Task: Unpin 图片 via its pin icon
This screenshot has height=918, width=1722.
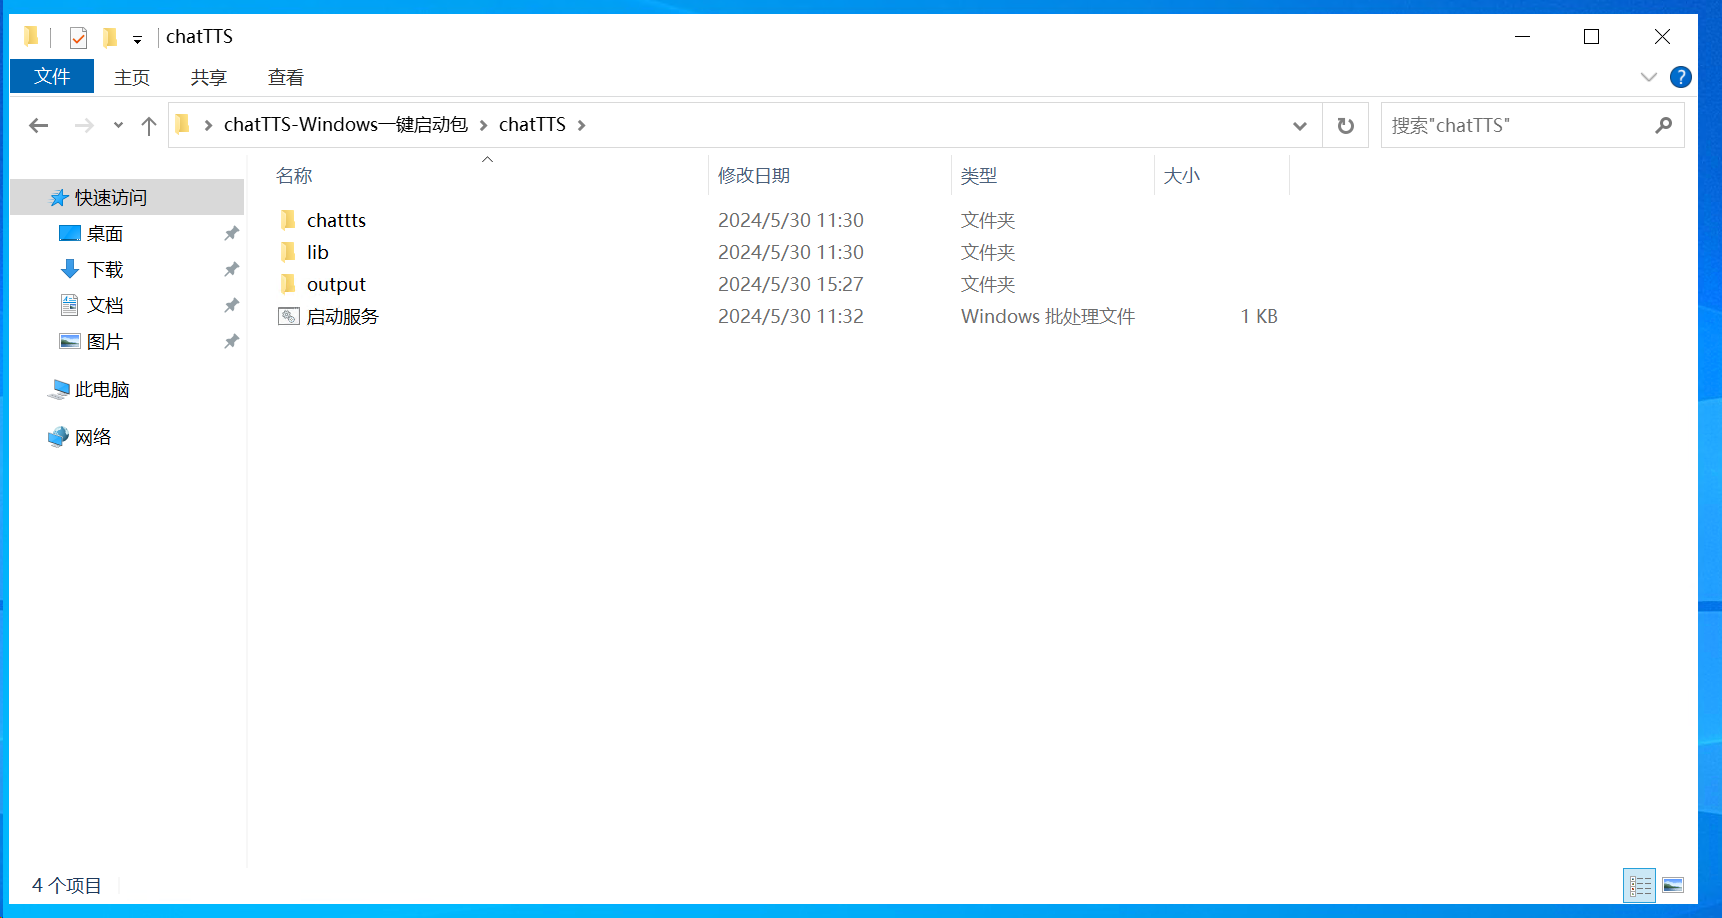Action: 231,341
